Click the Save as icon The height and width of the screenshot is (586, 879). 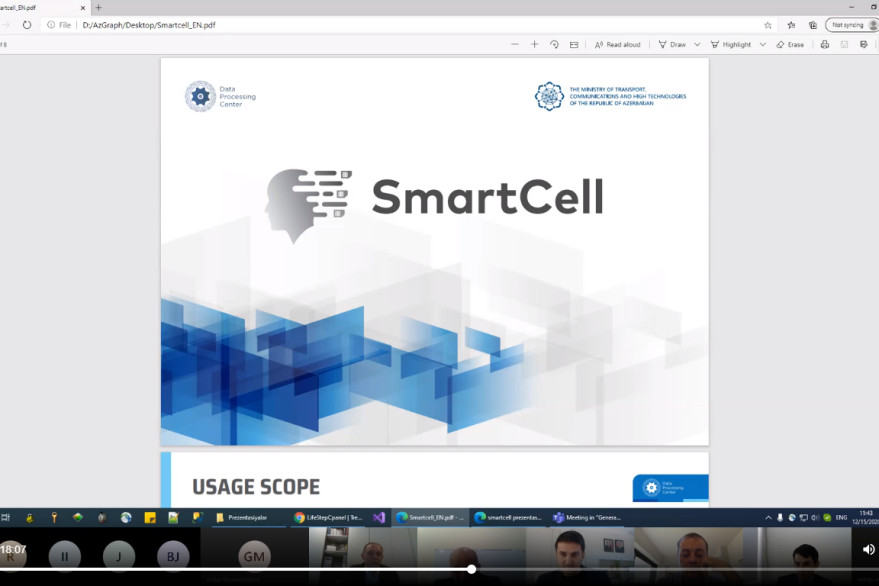(864, 44)
